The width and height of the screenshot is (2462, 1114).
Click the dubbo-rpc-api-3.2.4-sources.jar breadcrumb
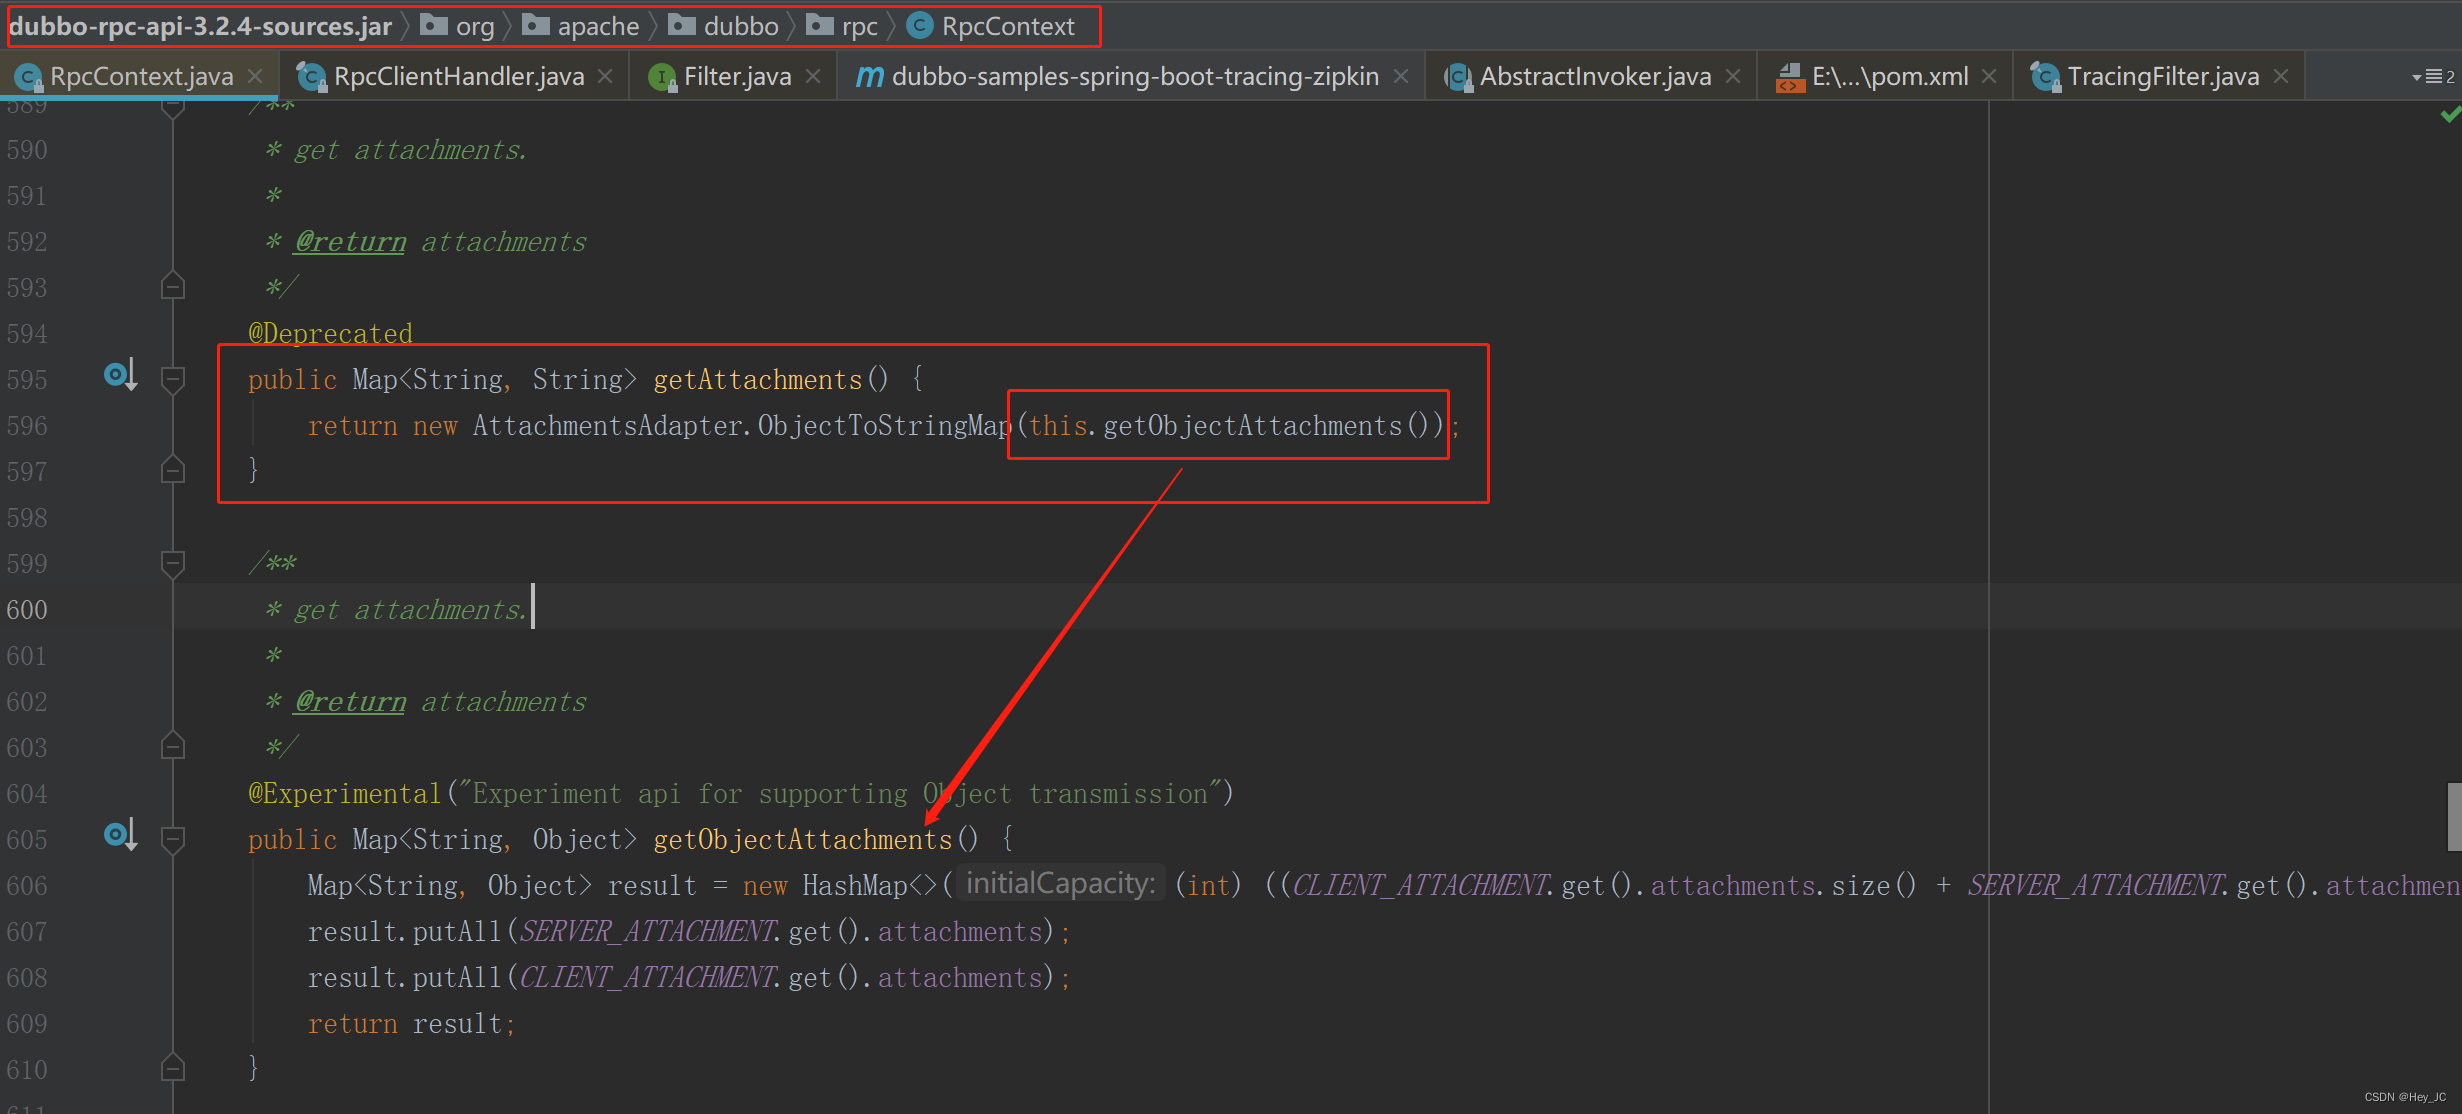[x=200, y=26]
